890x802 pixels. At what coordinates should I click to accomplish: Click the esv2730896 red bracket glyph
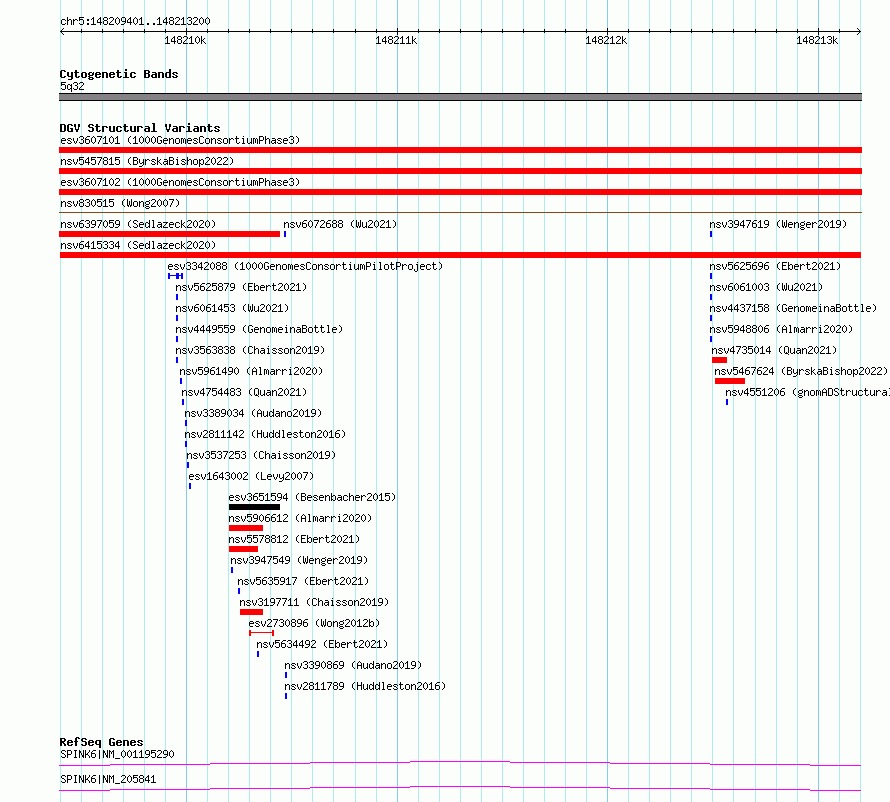(262, 633)
